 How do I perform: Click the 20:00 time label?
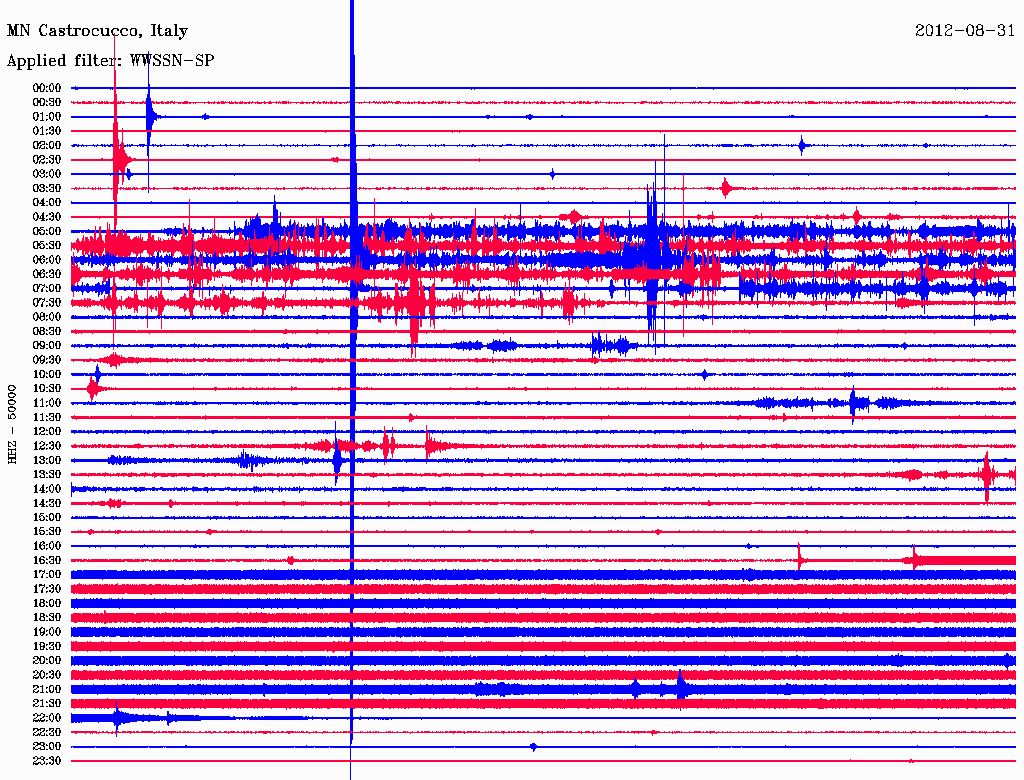click(47, 661)
